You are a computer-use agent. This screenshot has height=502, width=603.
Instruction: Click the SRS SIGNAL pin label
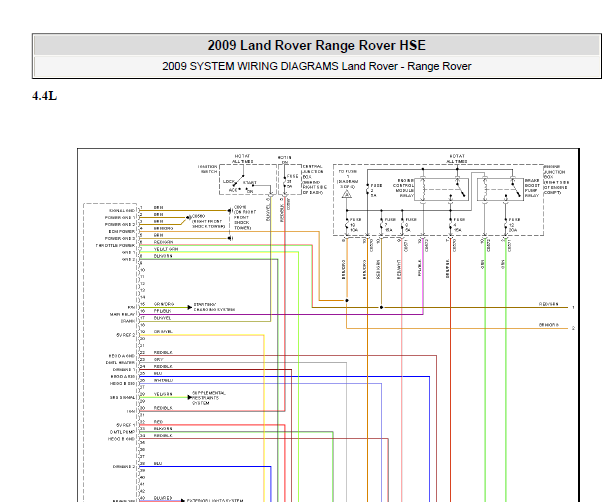click(x=123, y=397)
